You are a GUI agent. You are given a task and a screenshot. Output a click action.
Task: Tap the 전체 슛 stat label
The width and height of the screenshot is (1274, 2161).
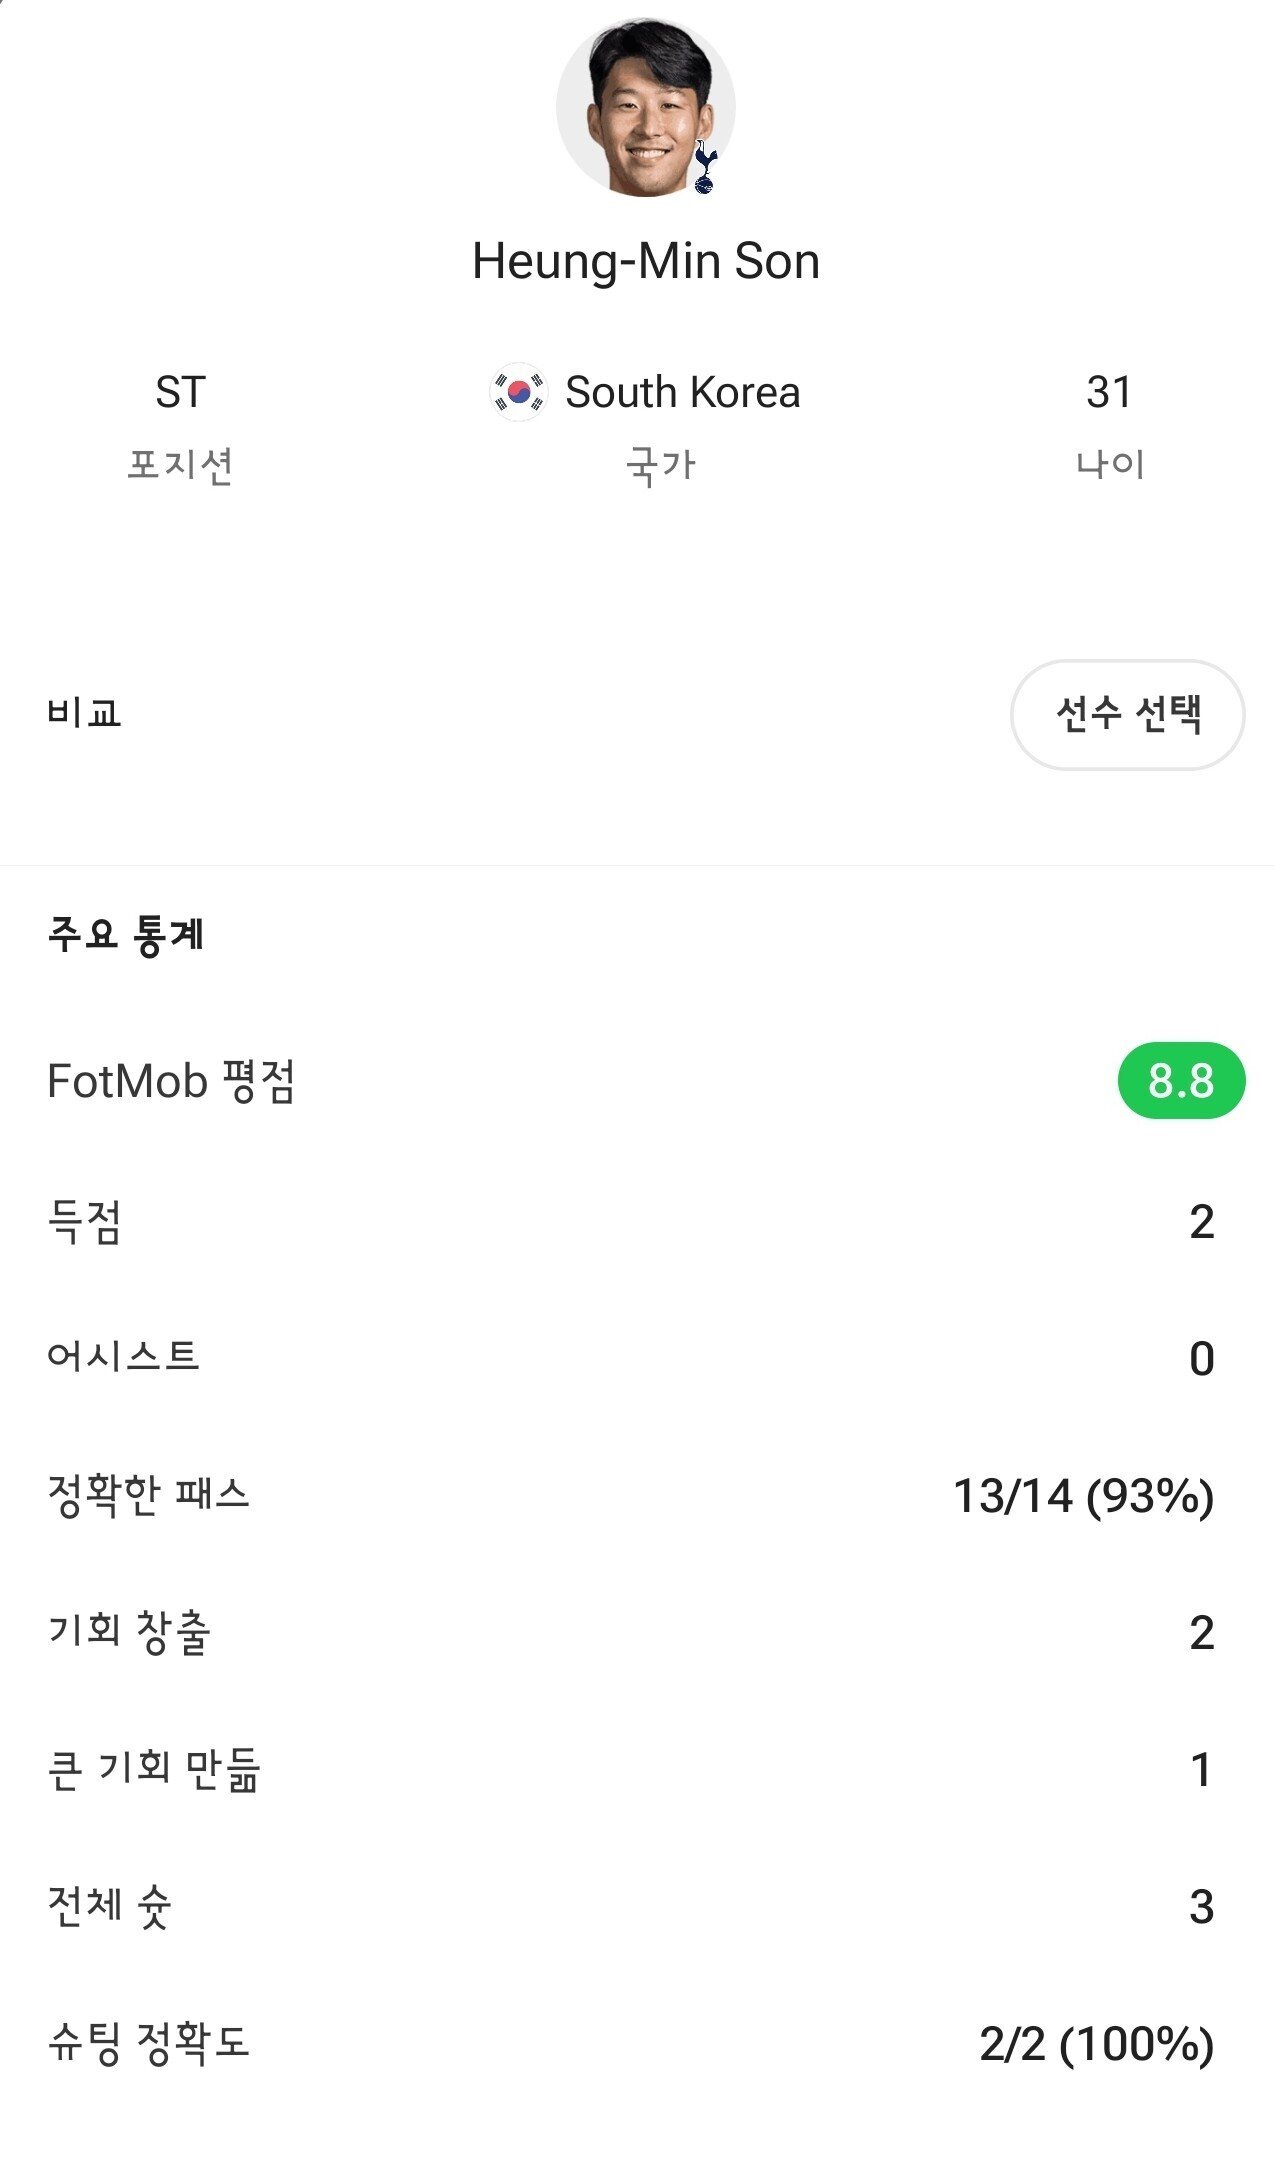click(x=109, y=1906)
